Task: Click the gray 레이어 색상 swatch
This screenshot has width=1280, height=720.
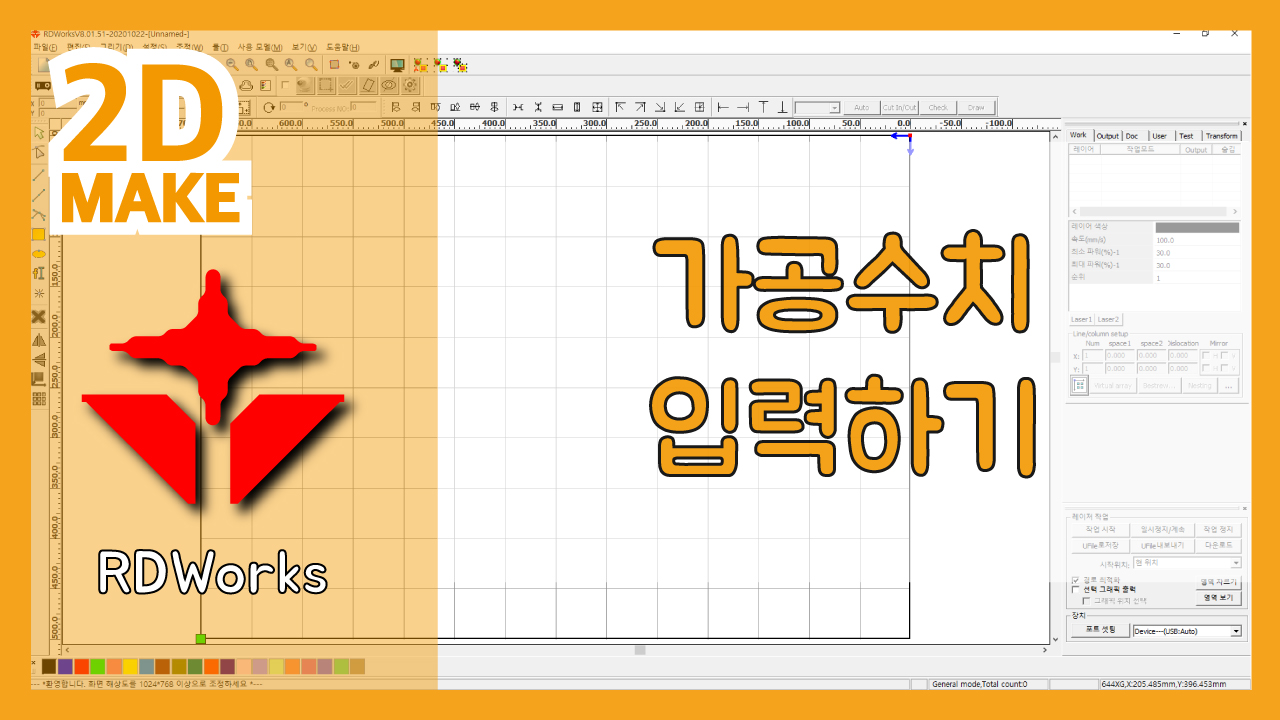Action: click(1197, 228)
